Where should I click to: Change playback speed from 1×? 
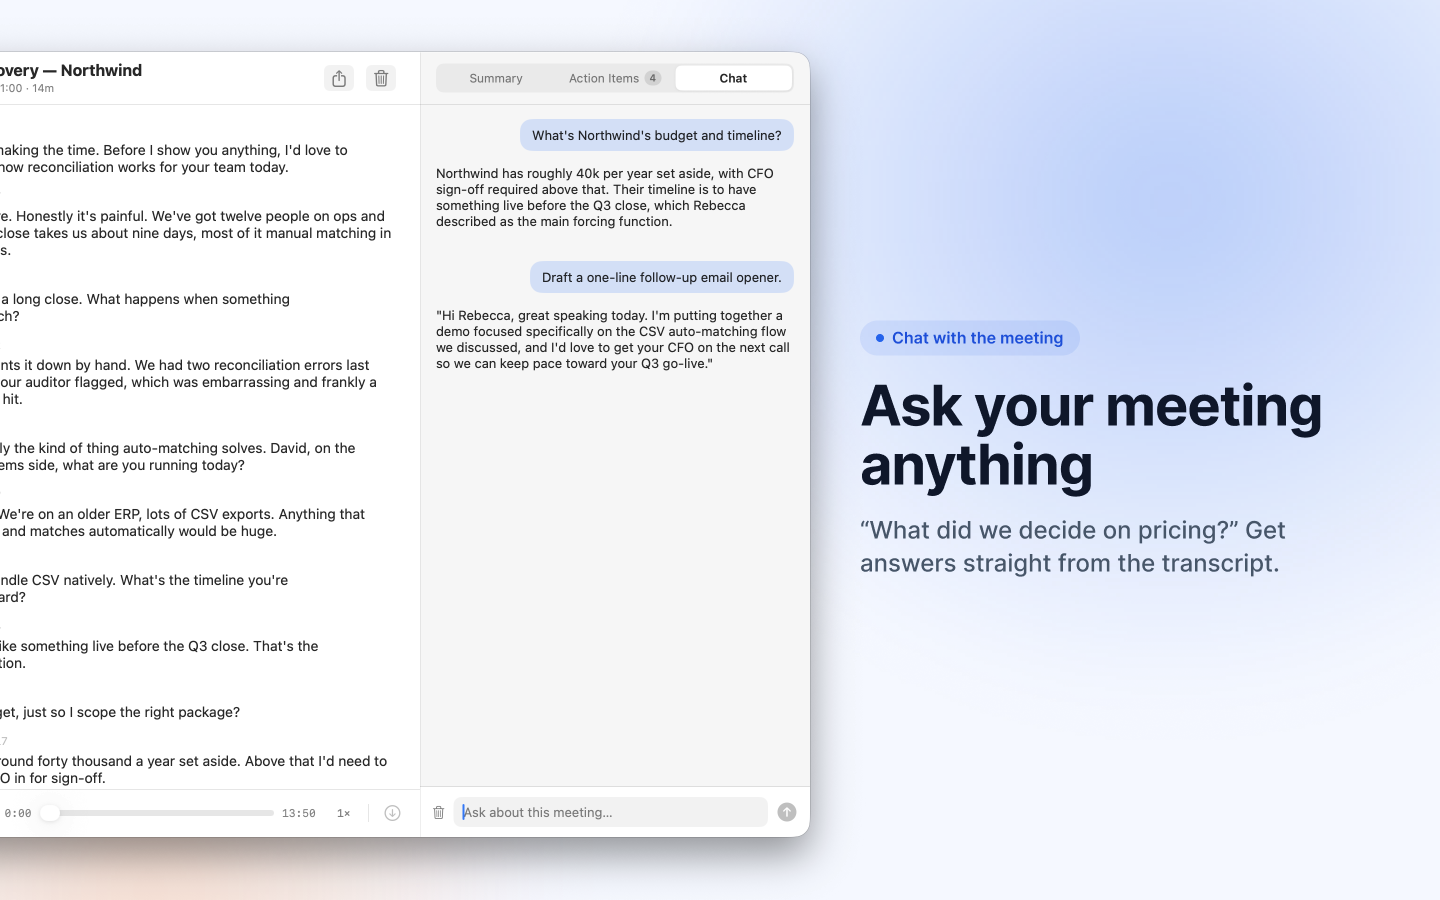[343, 813]
